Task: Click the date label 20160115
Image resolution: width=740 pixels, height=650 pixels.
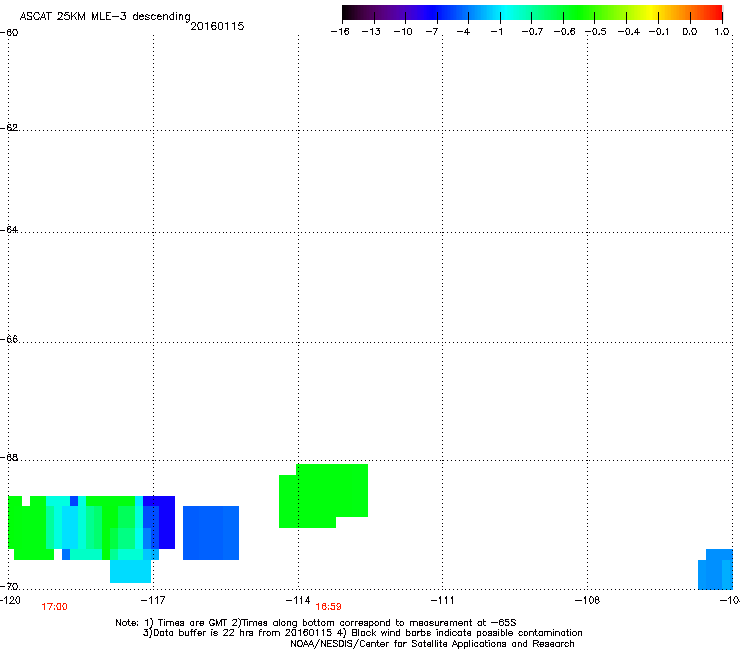Action: tap(217, 26)
